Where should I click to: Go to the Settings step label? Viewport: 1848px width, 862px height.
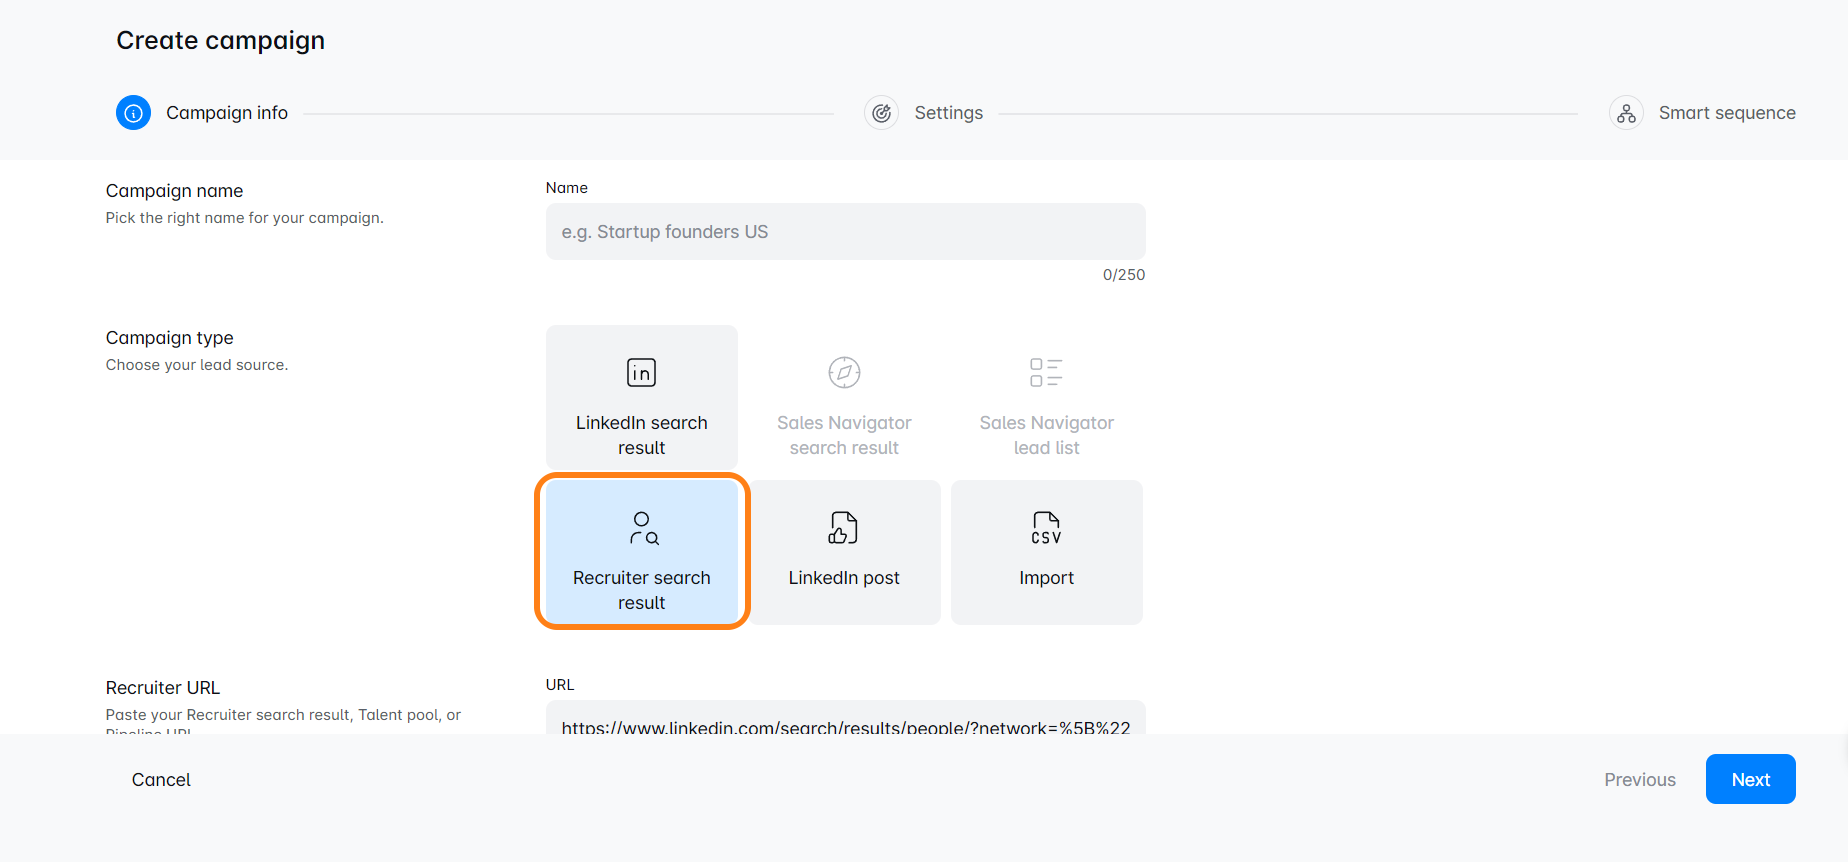tap(948, 113)
